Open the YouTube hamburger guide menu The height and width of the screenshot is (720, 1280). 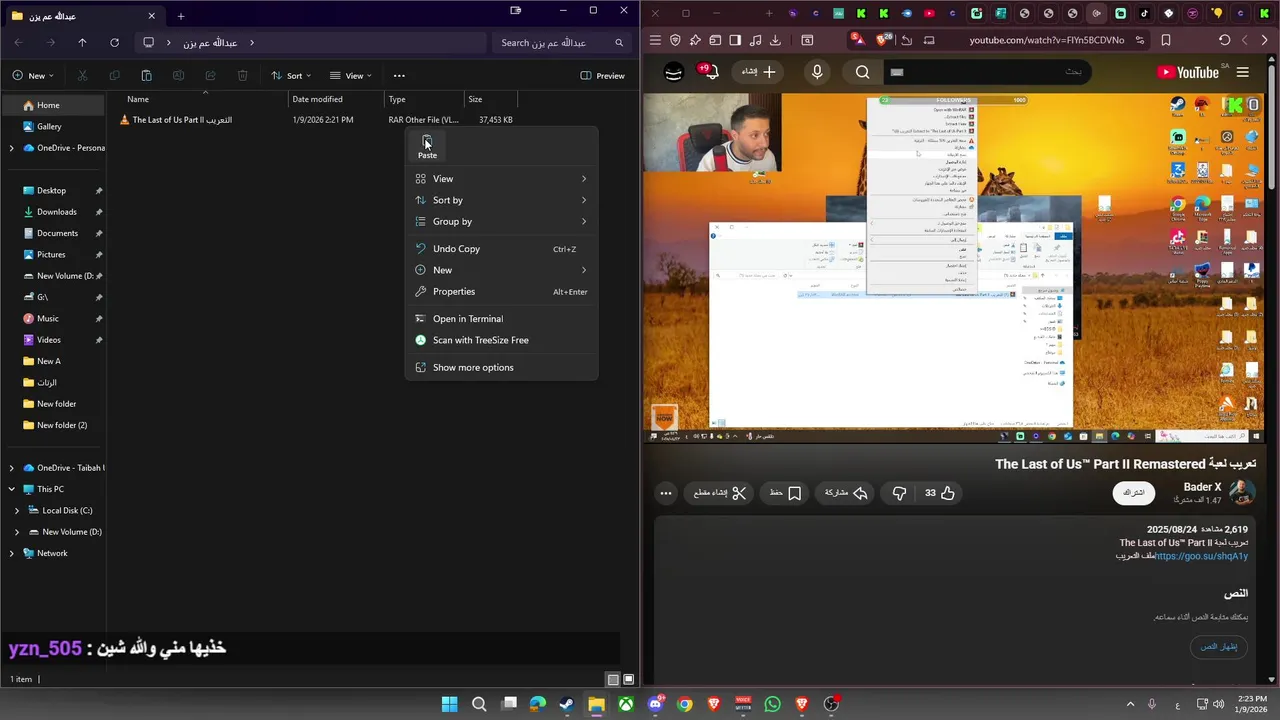point(1243,72)
